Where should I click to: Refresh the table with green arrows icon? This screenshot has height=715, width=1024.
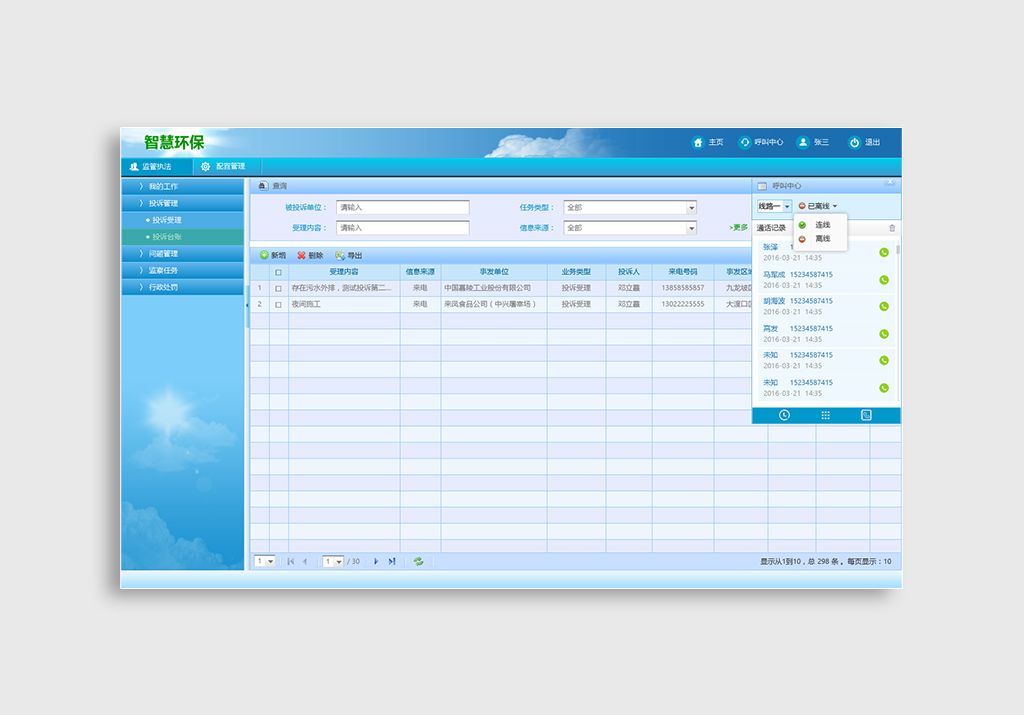[x=418, y=562]
